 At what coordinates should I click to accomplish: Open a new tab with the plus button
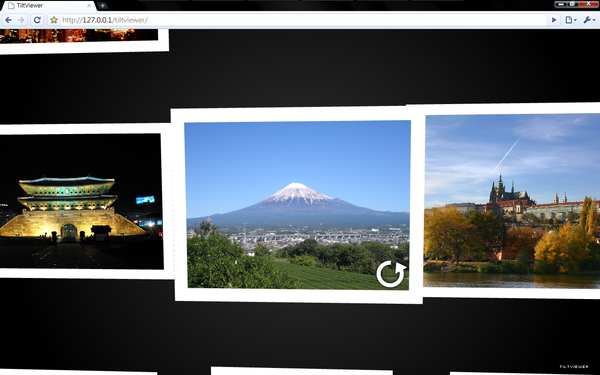coord(102,6)
